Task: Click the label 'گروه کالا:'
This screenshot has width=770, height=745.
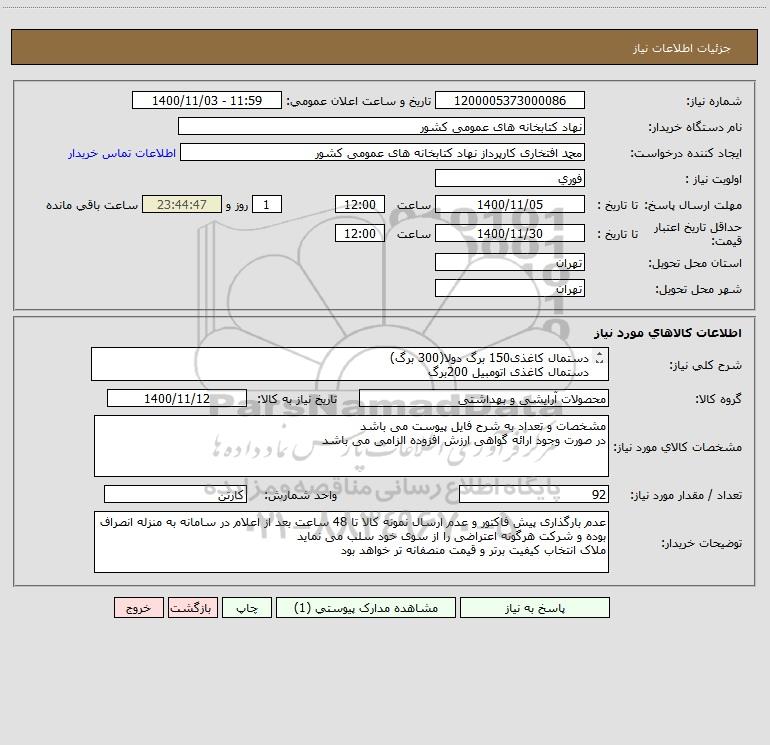Action: point(719,399)
